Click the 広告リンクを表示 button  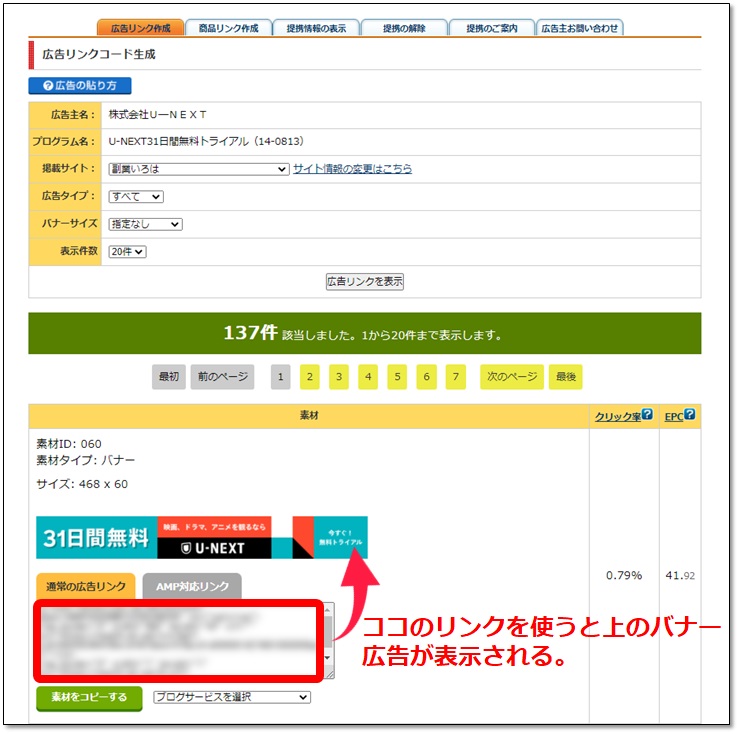[x=365, y=281]
